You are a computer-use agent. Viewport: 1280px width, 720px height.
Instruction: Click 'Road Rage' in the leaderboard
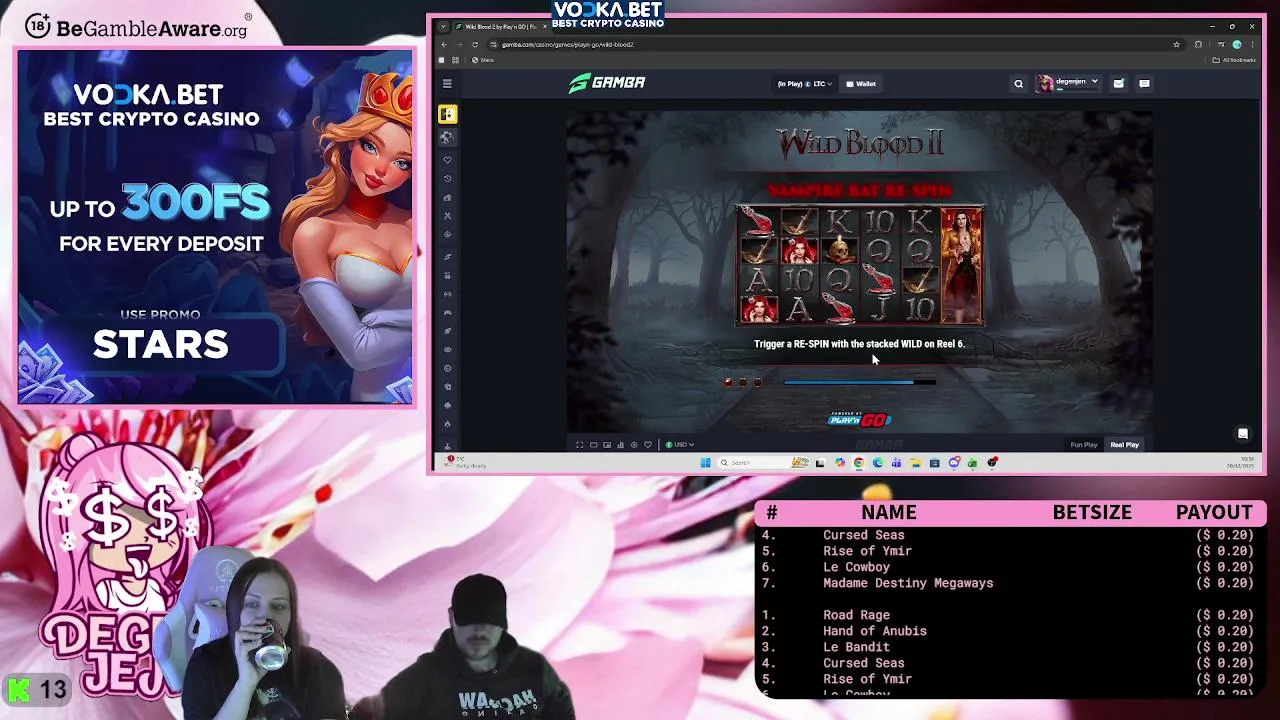tap(856, 615)
